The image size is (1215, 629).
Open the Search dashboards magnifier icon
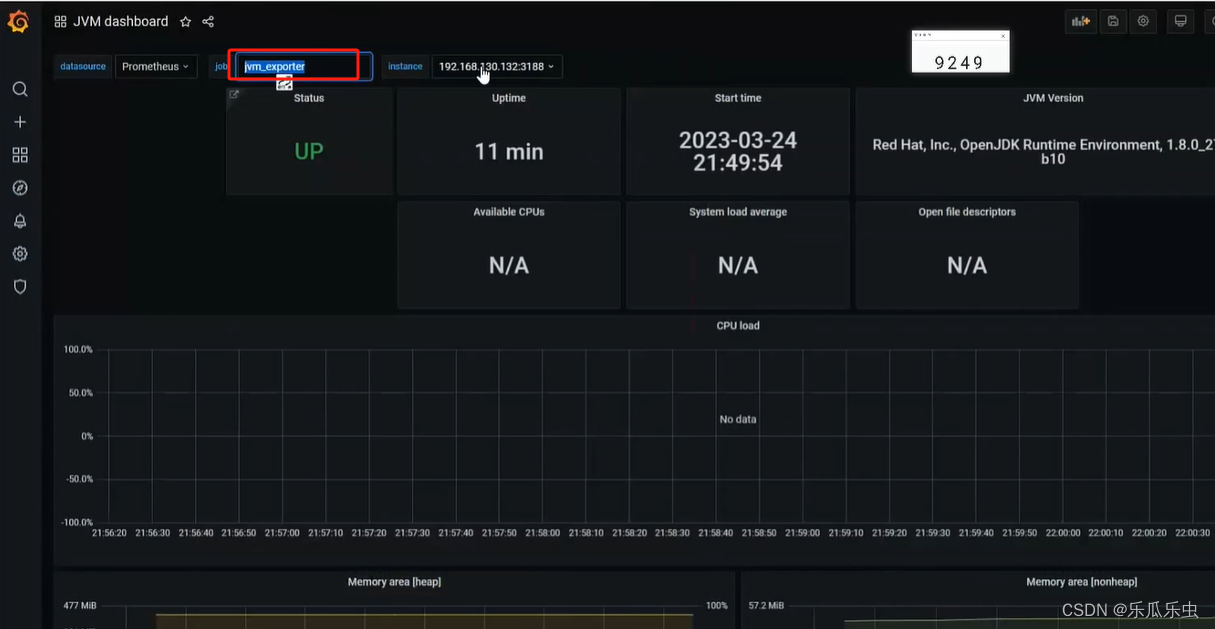pos(20,89)
